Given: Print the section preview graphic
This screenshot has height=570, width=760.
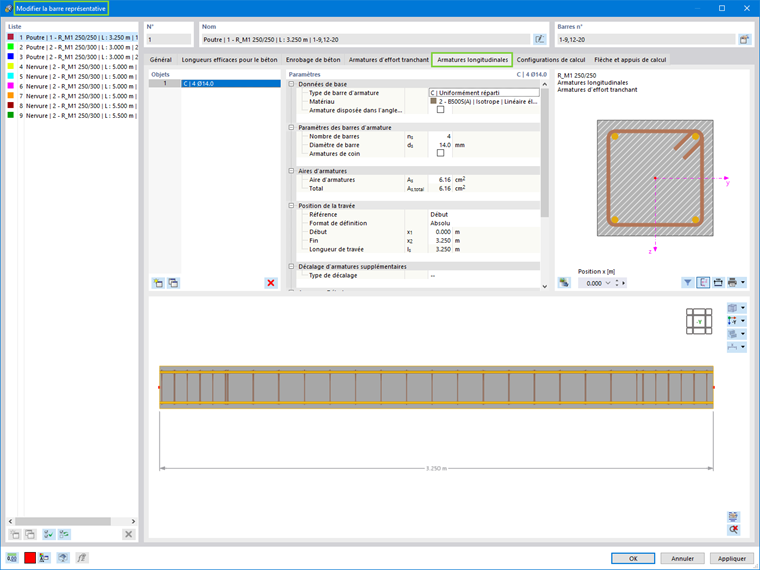Looking at the screenshot, I should [732, 283].
